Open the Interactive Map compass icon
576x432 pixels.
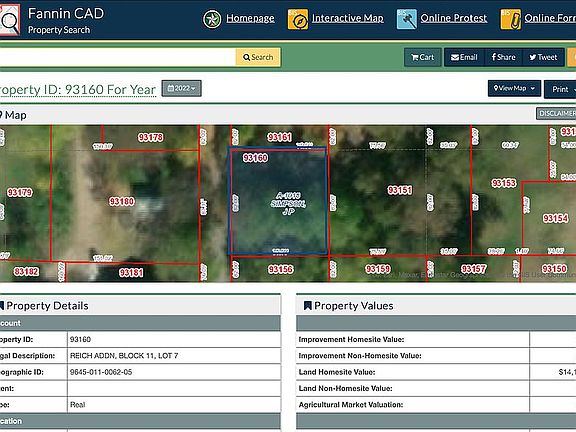click(x=298, y=19)
